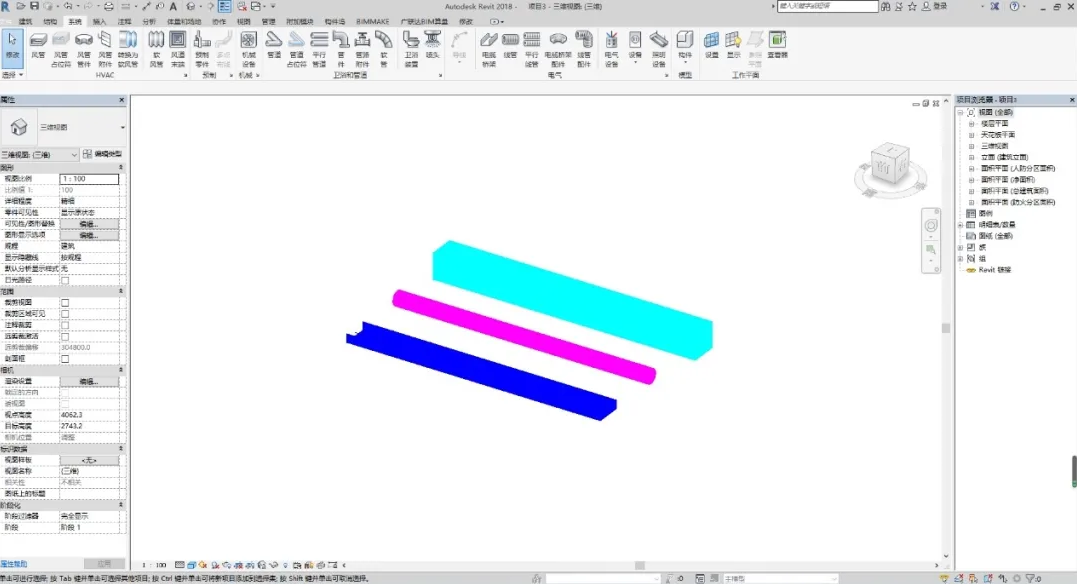Select the 管件 pipe fitting elbow tool
Screen dimensions: 1077x584
pyautogui.click(x=341, y=49)
